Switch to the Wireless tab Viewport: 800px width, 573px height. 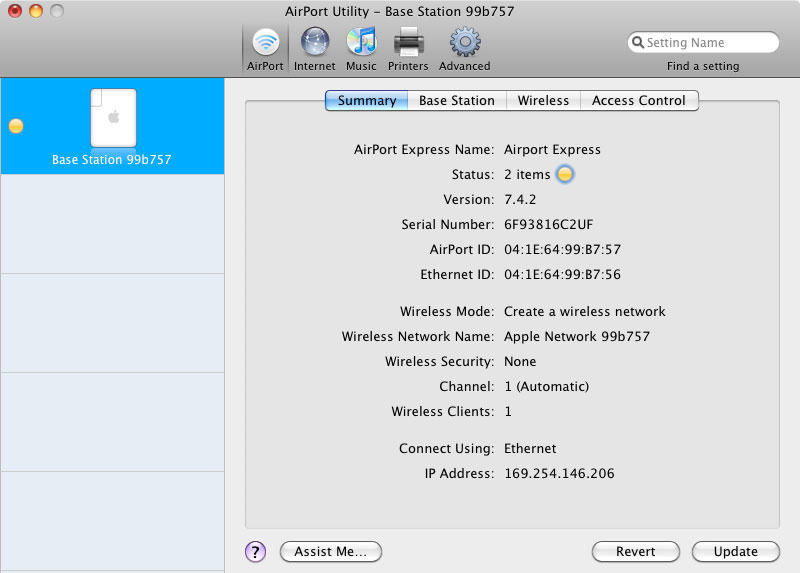point(543,101)
